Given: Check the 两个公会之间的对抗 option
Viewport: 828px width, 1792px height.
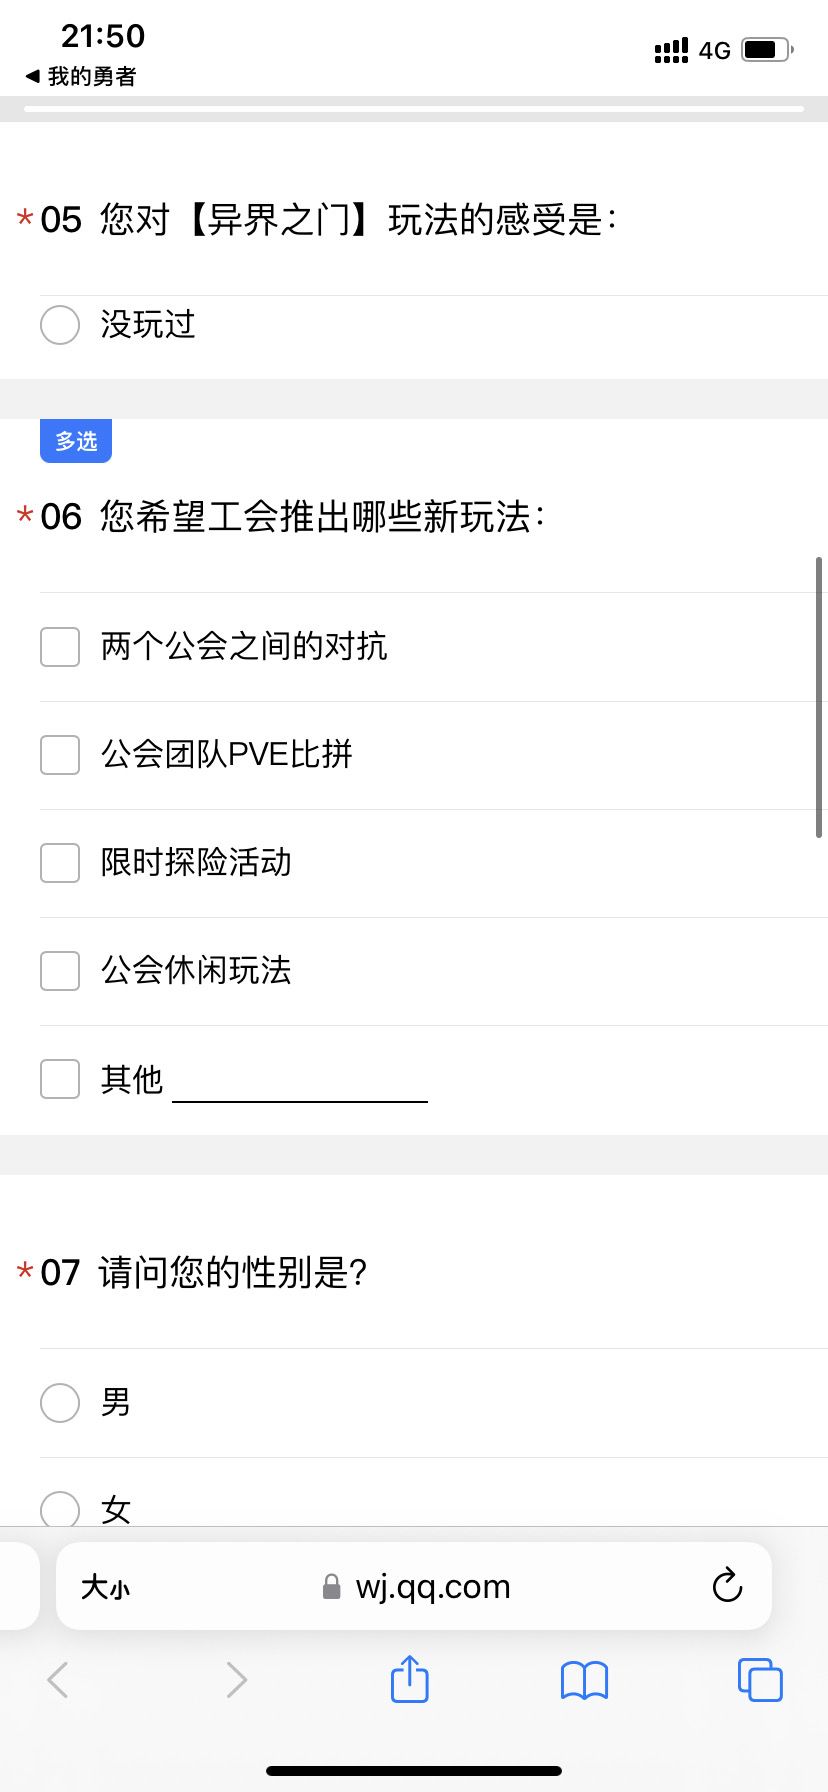Looking at the screenshot, I should pos(60,647).
